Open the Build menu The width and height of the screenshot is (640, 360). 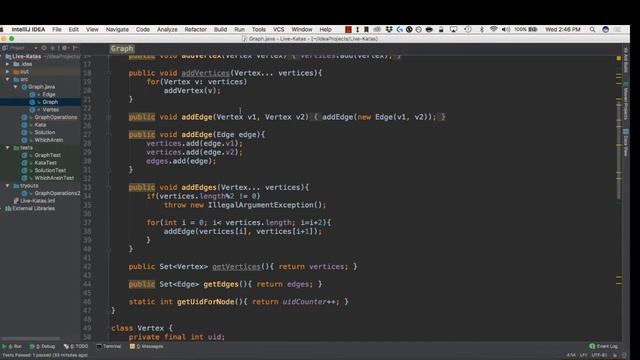tap(220, 29)
